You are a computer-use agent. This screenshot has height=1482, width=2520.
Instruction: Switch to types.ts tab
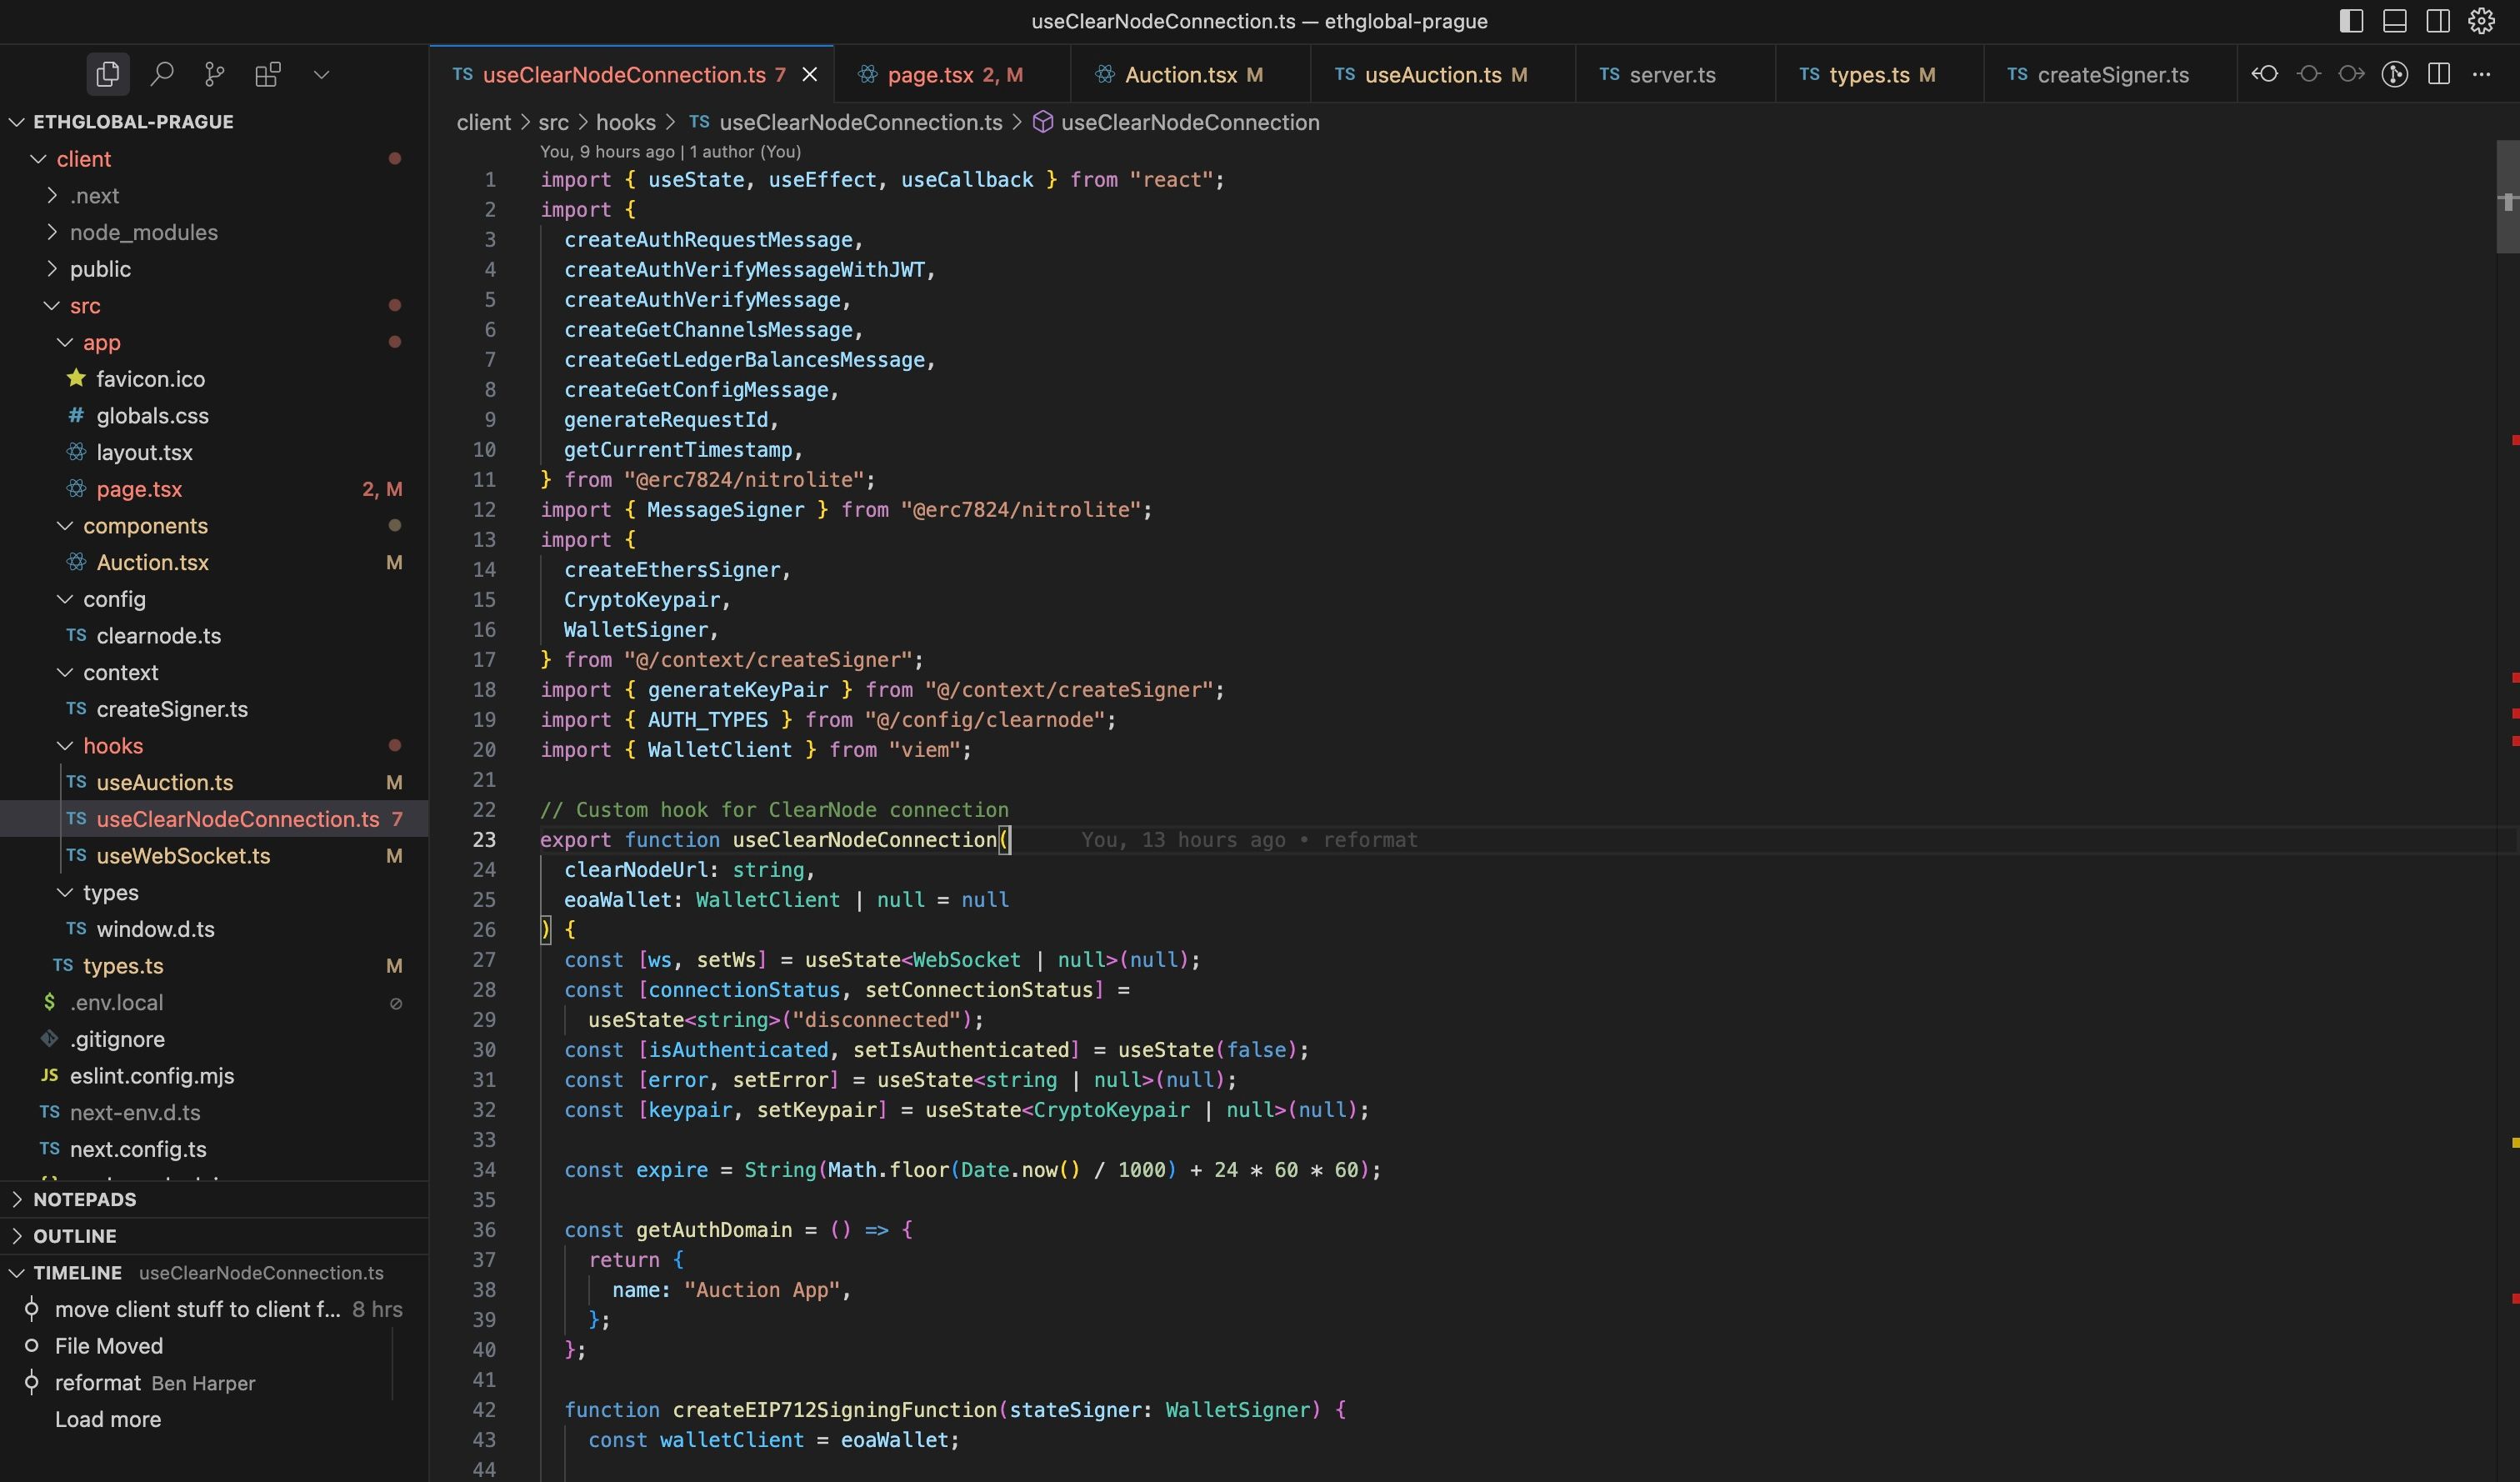[1879, 75]
